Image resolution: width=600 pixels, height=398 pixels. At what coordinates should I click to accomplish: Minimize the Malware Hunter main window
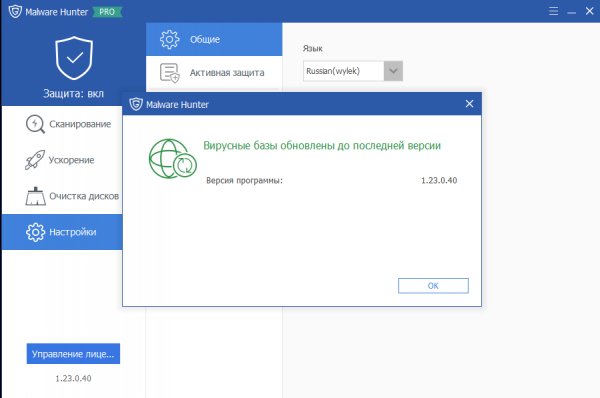pos(571,13)
